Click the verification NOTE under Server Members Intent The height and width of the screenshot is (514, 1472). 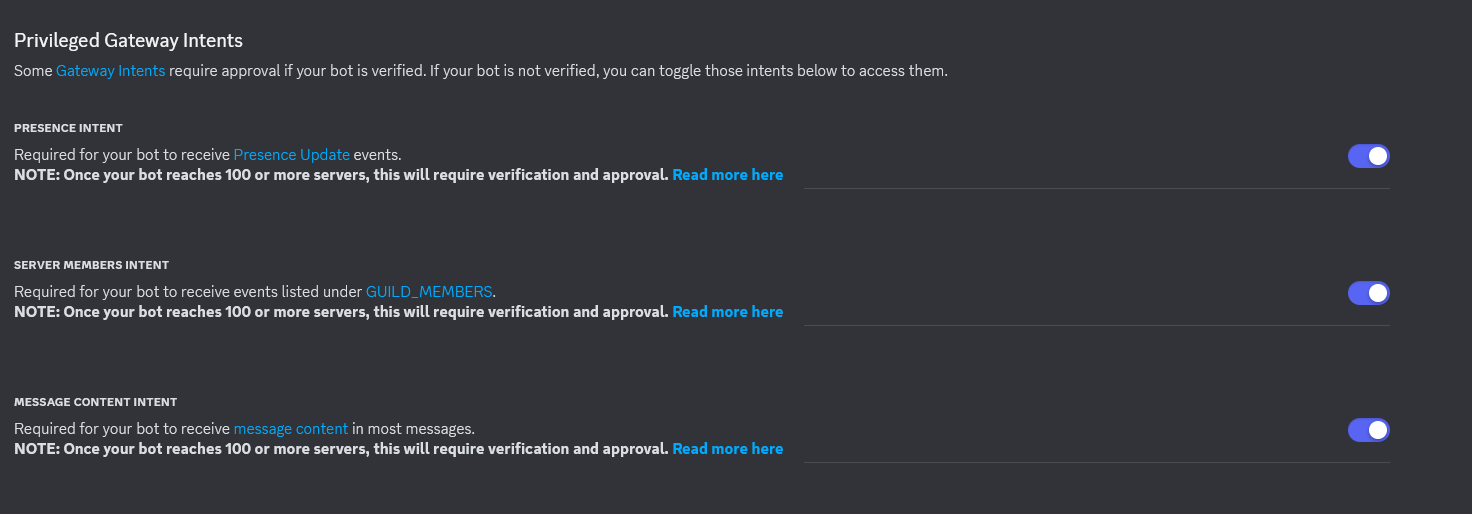click(341, 312)
